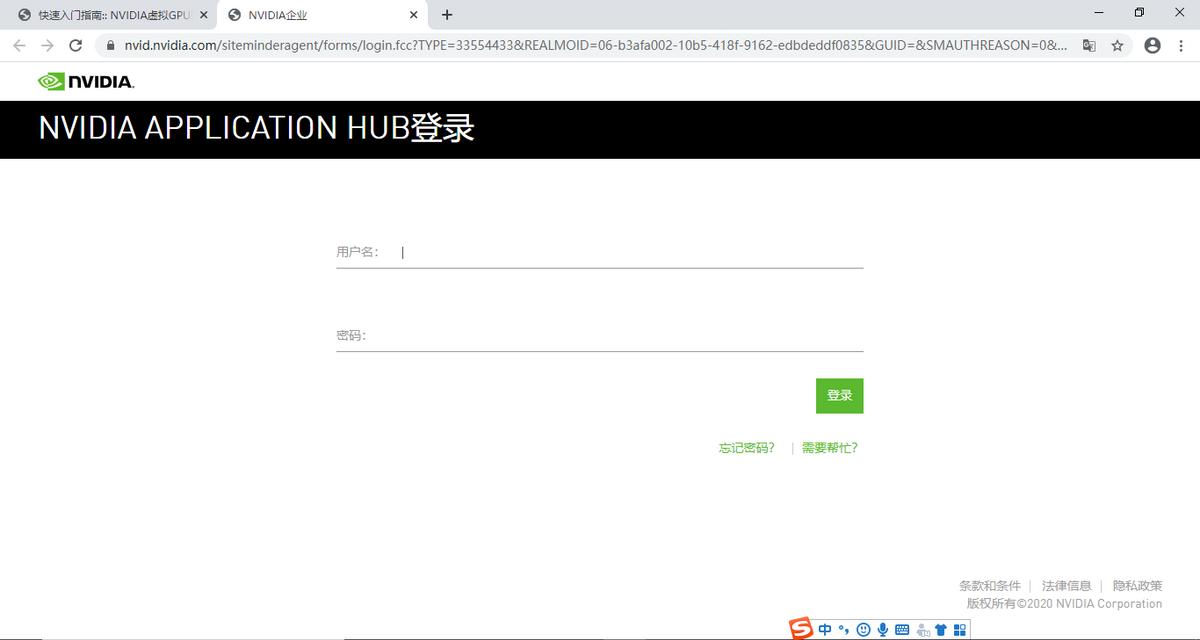Toggle punctuation mode on Sogou IME bar
The image size is (1200, 640).
[844, 629]
